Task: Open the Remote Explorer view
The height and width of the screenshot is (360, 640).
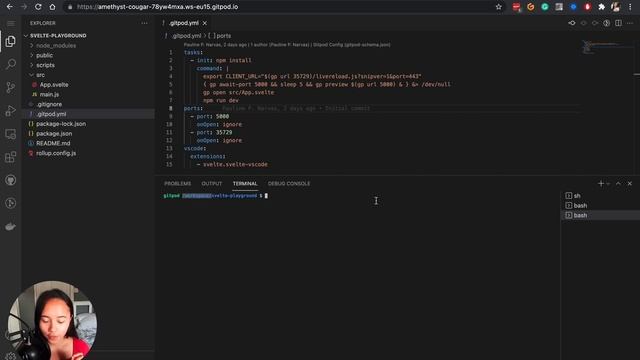Action: tap(11, 134)
